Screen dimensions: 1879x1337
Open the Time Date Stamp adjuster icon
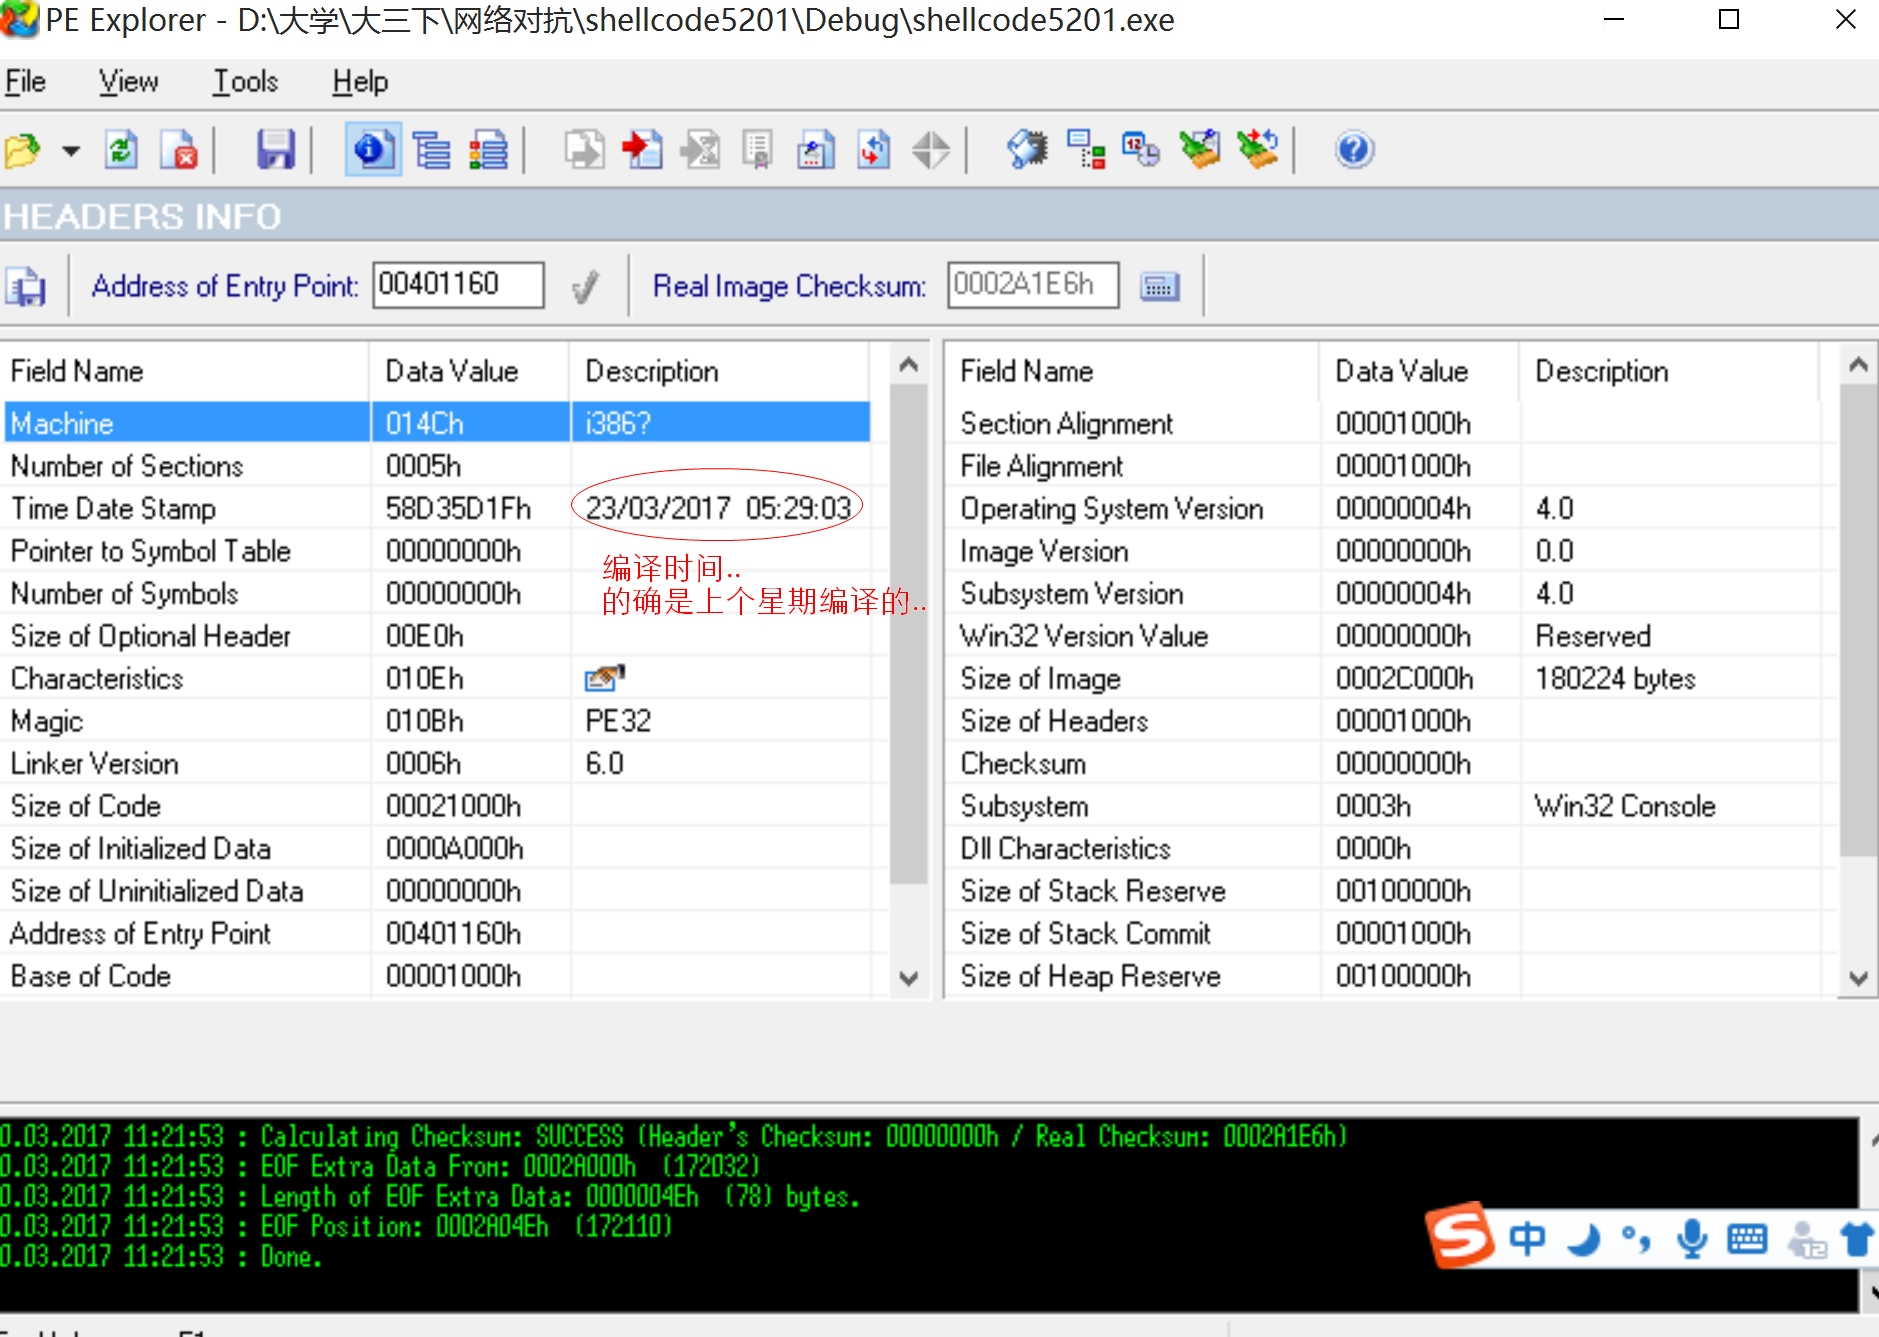pos(1141,150)
